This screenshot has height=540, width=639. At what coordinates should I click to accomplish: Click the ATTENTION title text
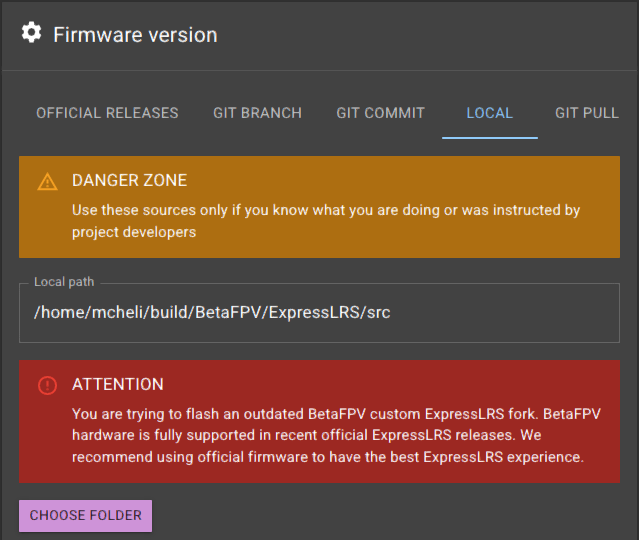tap(118, 384)
